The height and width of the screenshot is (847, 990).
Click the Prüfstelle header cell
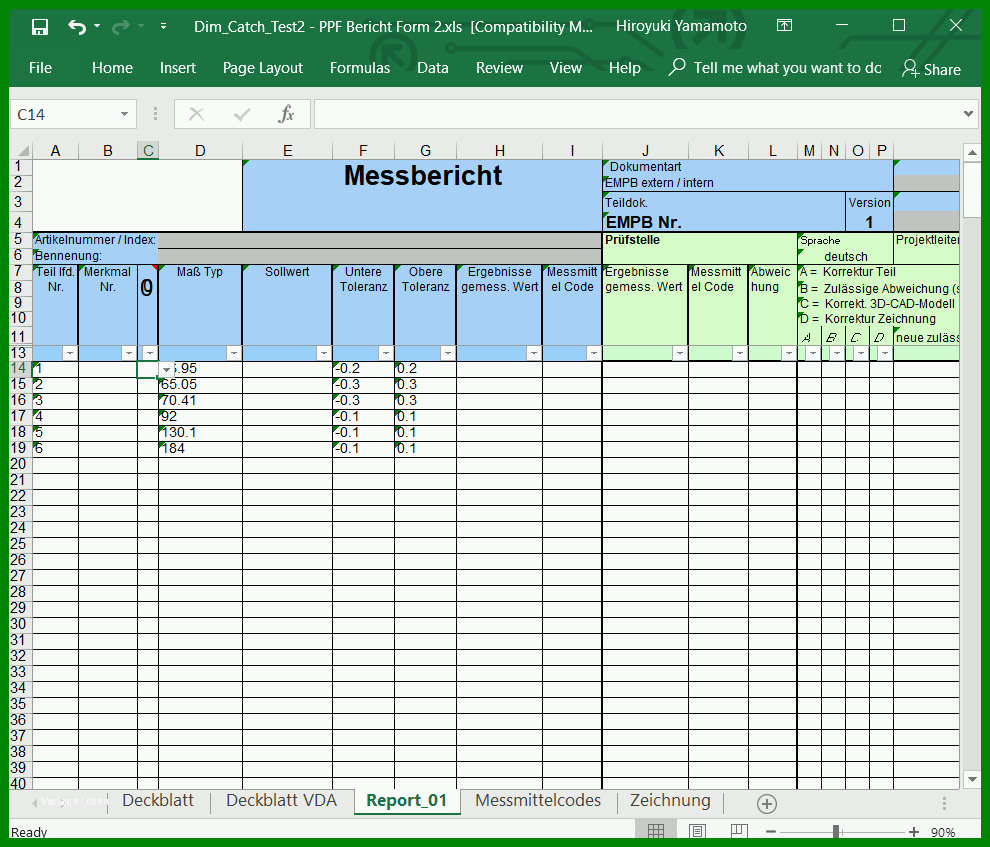[x=700, y=248]
